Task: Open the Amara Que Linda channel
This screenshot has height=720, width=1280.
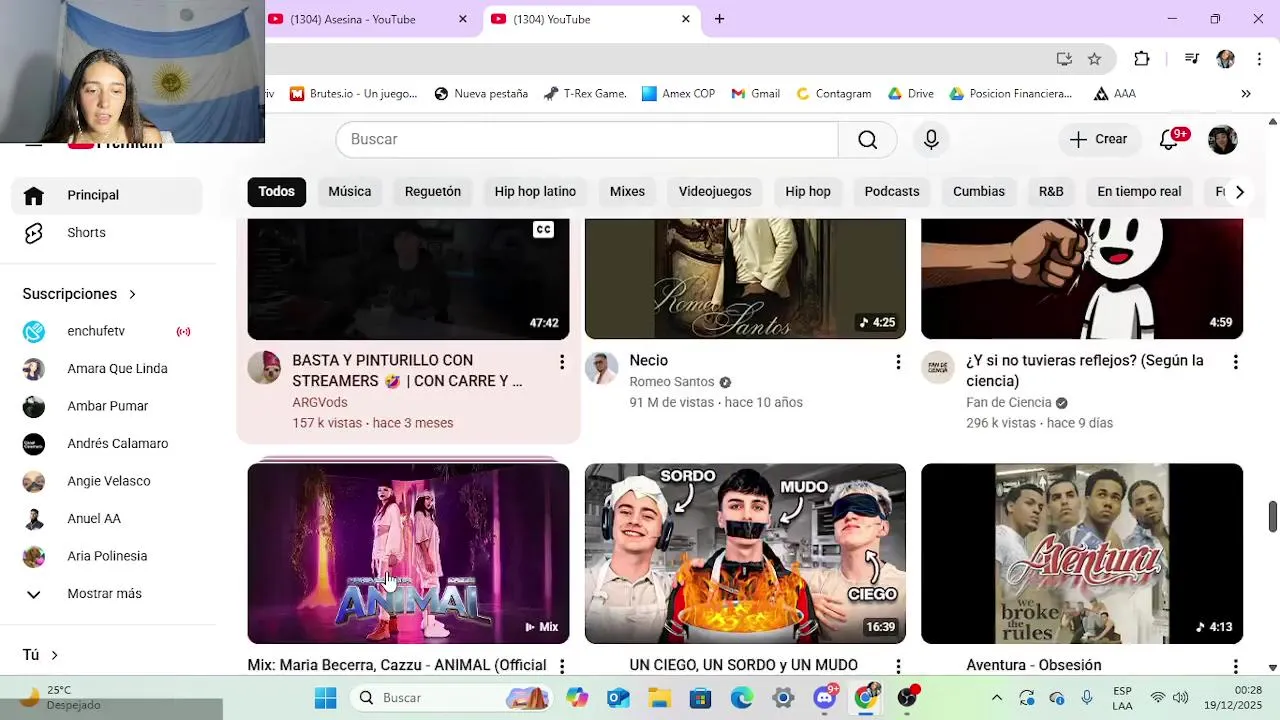Action: coord(107,369)
